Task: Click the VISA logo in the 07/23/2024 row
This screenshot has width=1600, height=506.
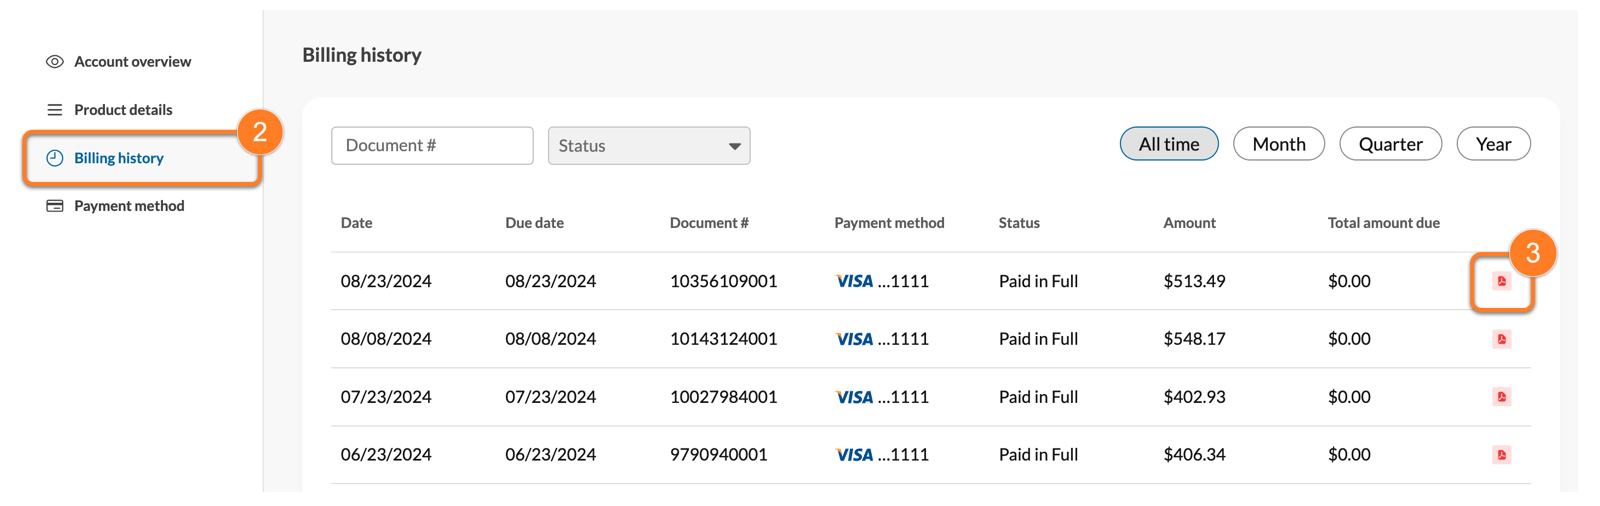Action: point(854,397)
